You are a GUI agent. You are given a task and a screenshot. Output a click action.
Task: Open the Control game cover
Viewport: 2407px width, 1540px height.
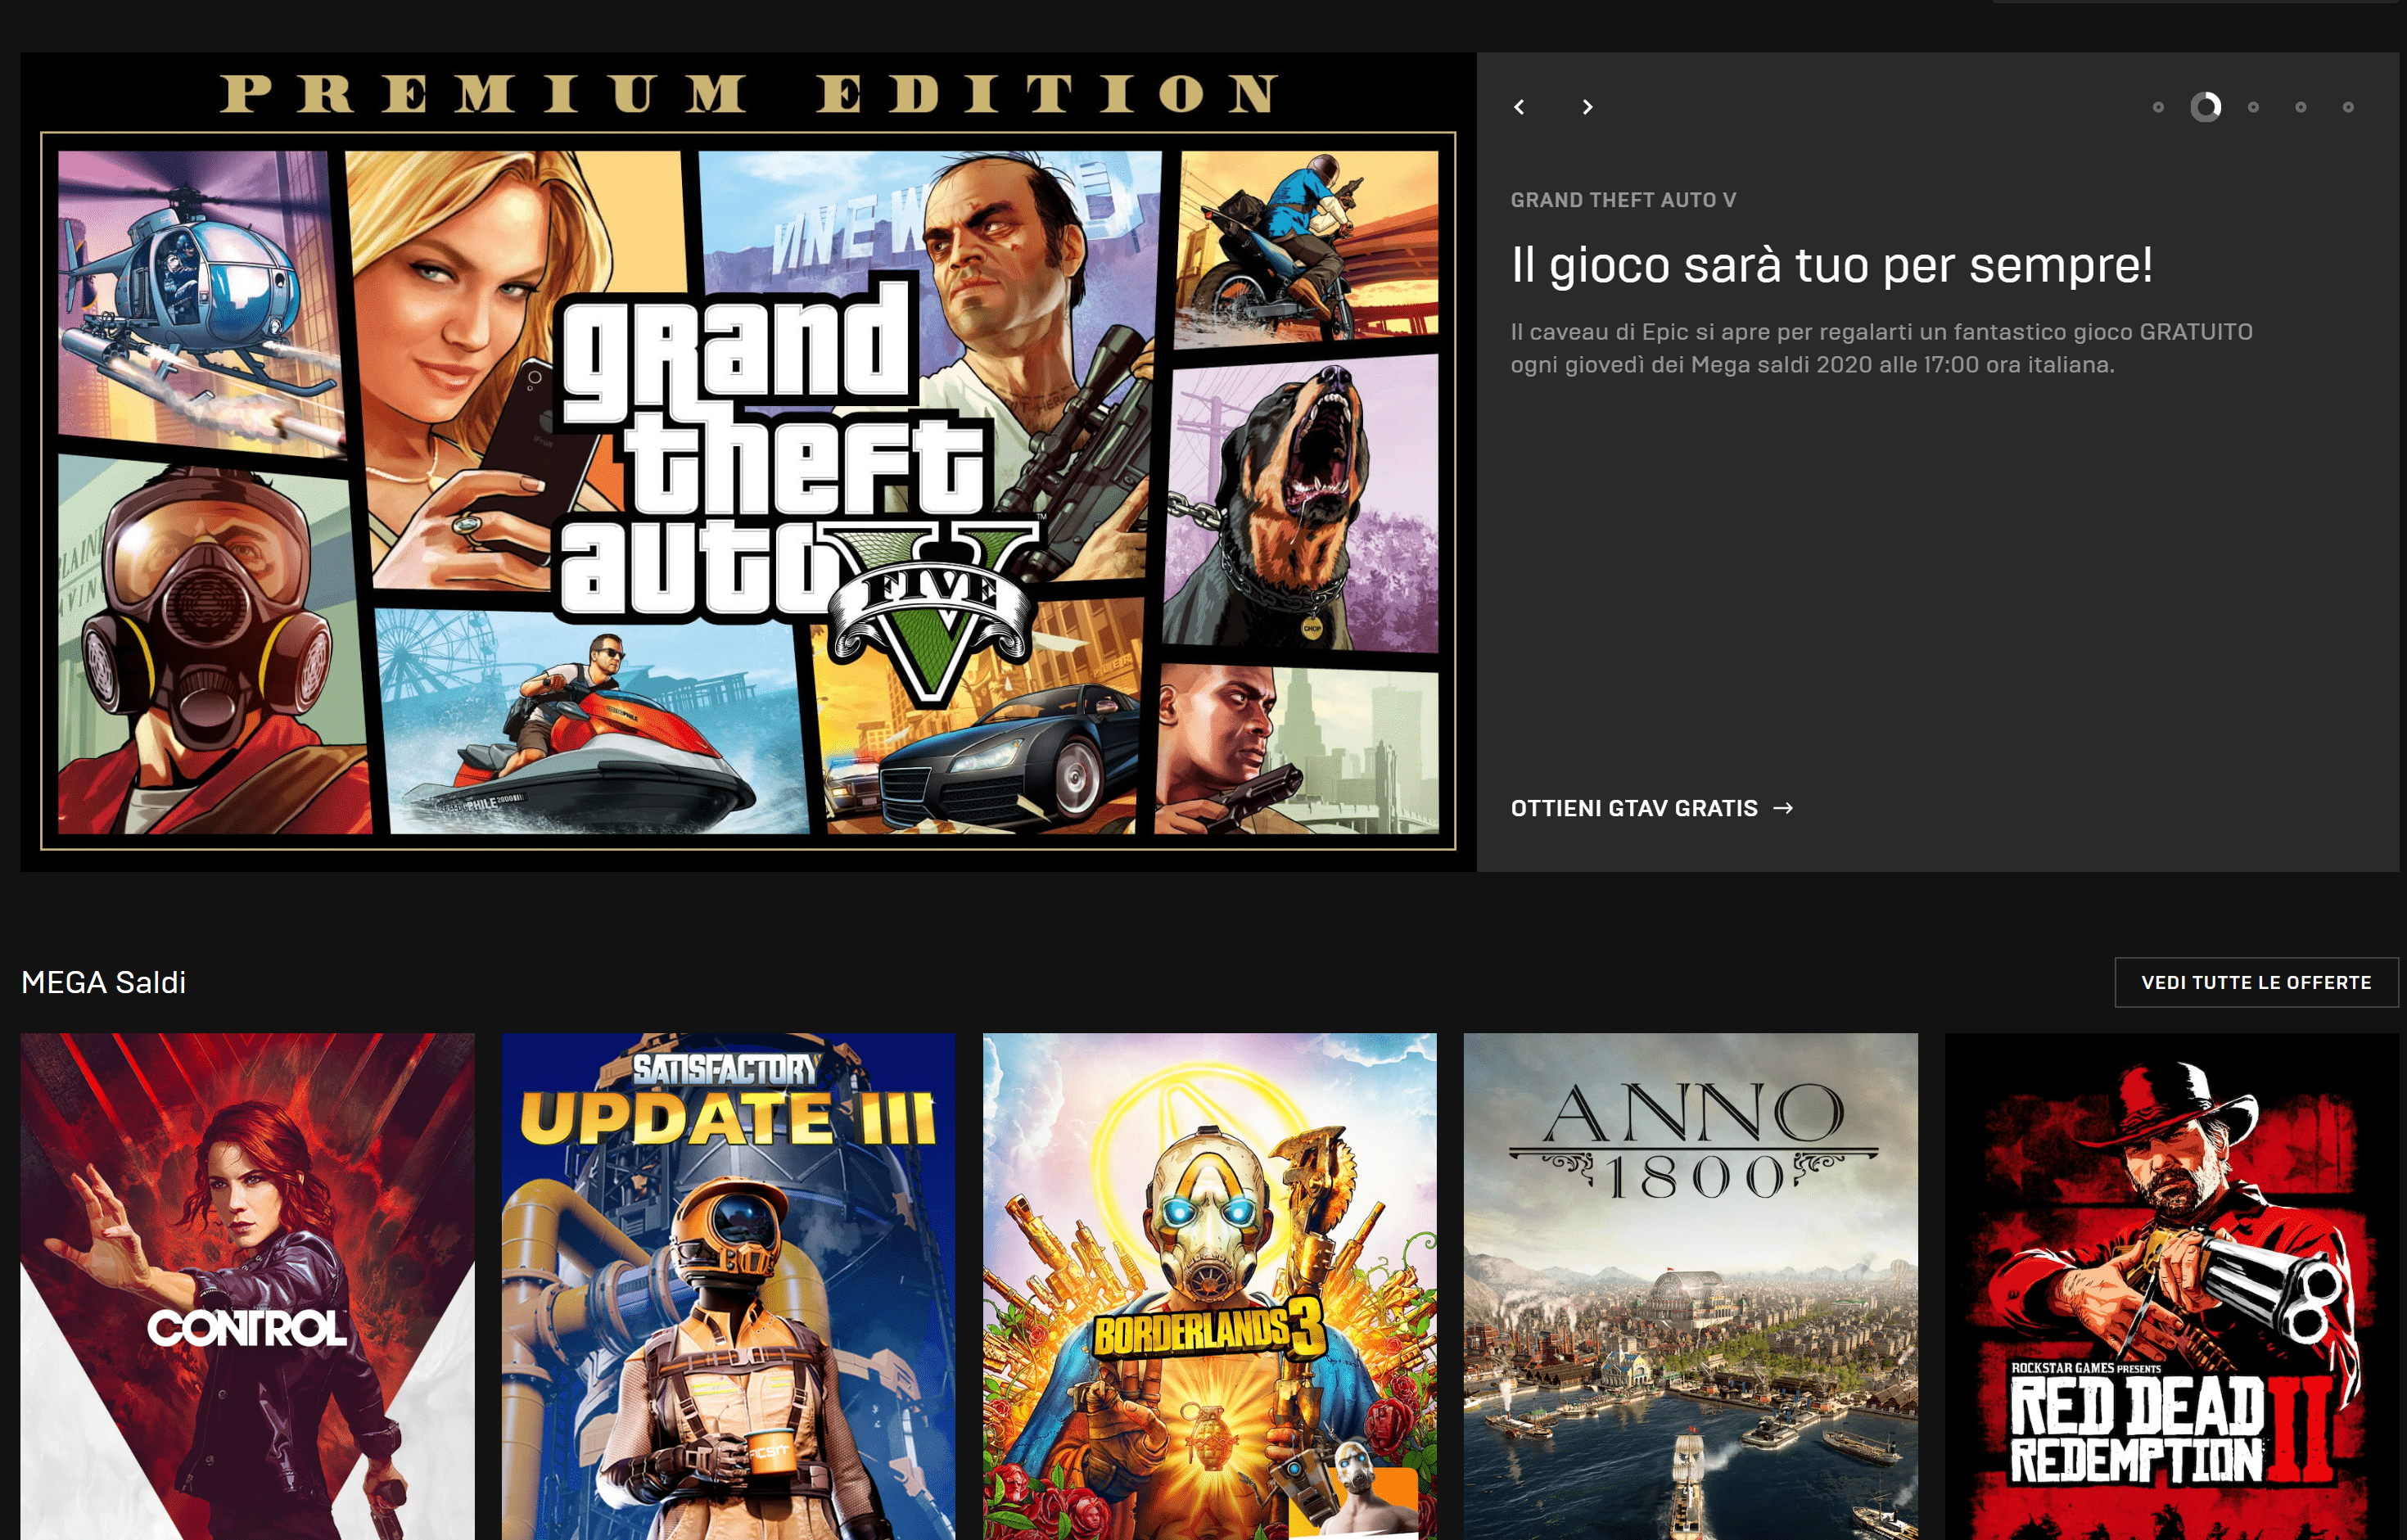pos(247,1286)
